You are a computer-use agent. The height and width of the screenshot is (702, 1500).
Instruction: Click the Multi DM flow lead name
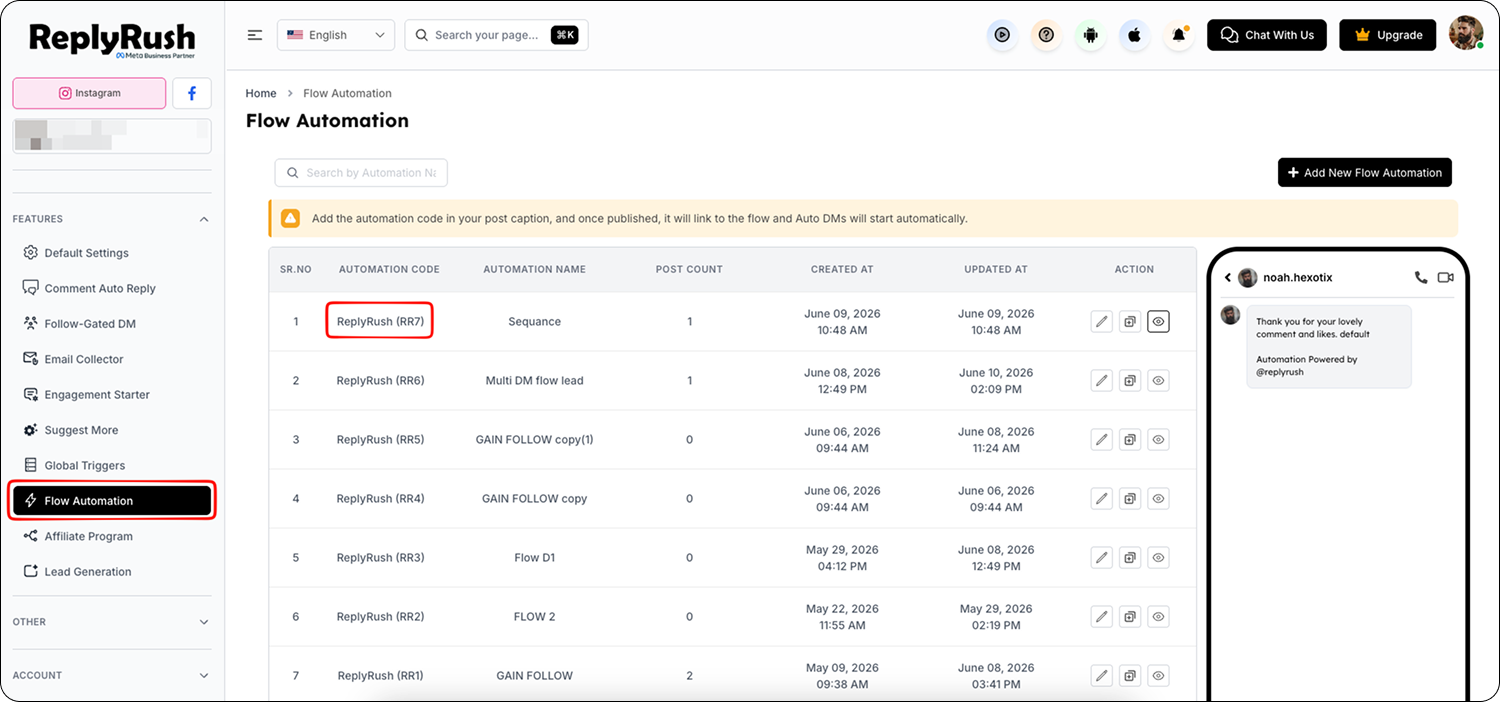[x=534, y=381]
